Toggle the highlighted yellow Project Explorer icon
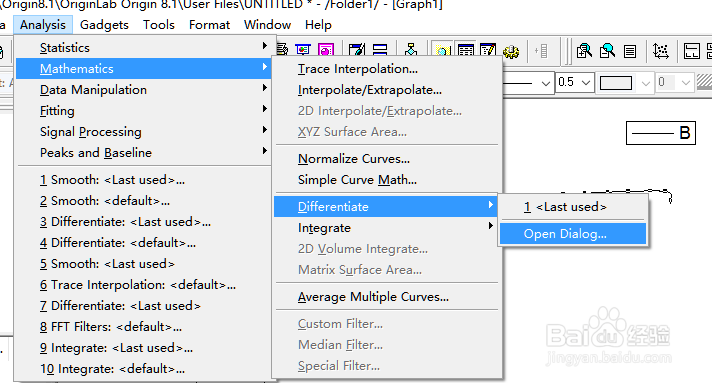Screen dimensions: 712x383 point(442,50)
